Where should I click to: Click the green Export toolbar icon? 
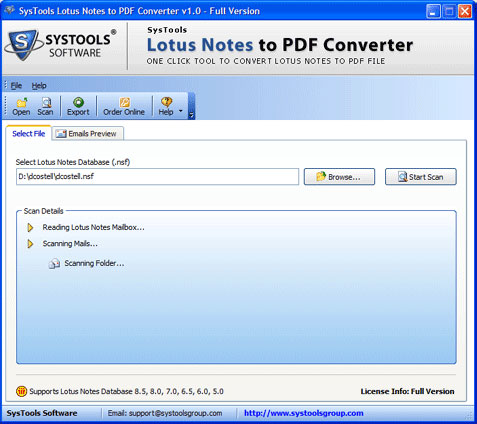[x=78, y=107]
